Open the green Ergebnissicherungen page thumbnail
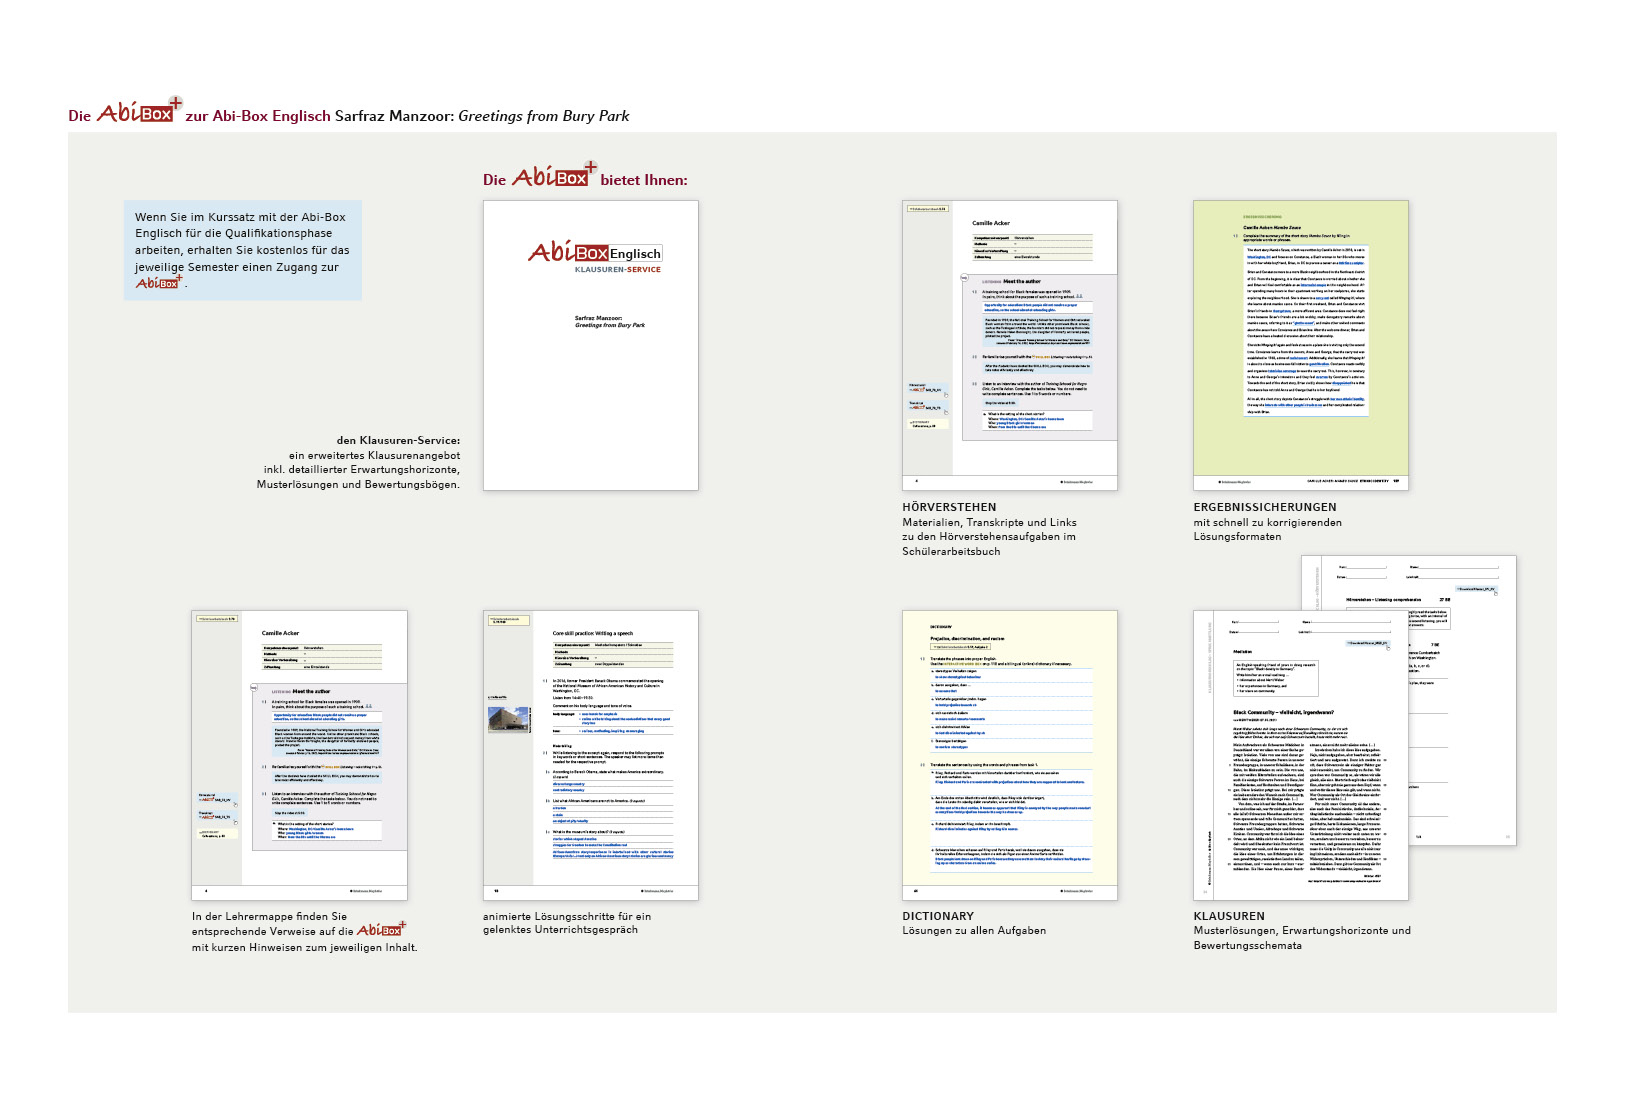Screen dimensions: 1625x1096 tap(1300, 345)
